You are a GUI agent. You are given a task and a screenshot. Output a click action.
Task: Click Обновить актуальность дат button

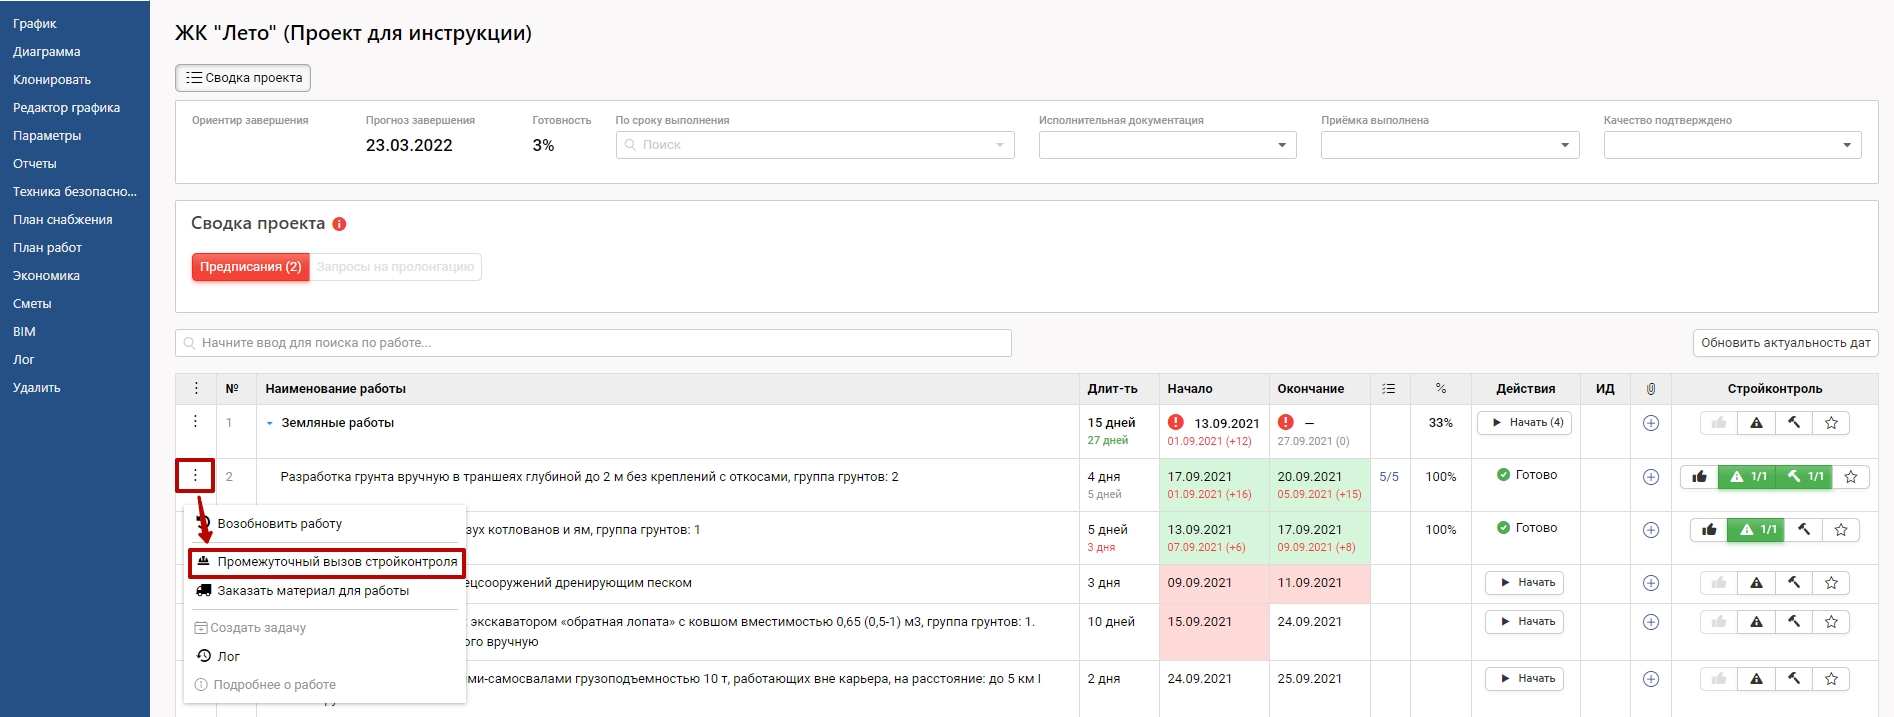pos(1785,343)
